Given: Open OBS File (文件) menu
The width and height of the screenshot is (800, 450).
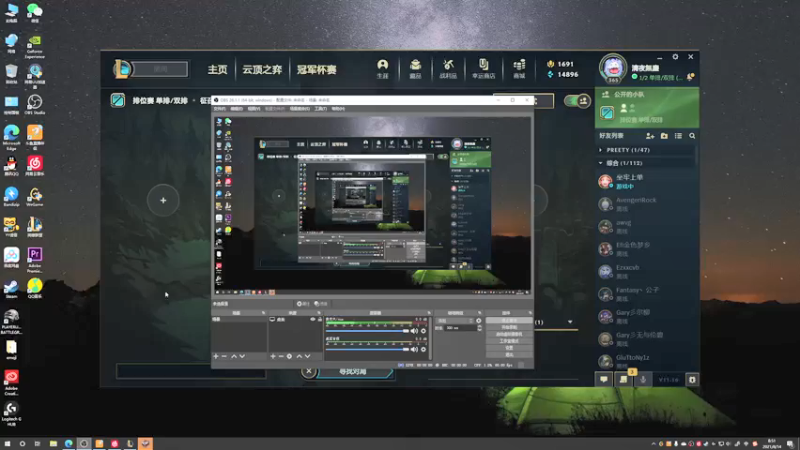Looking at the screenshot, I should click(x=219, y=109).
